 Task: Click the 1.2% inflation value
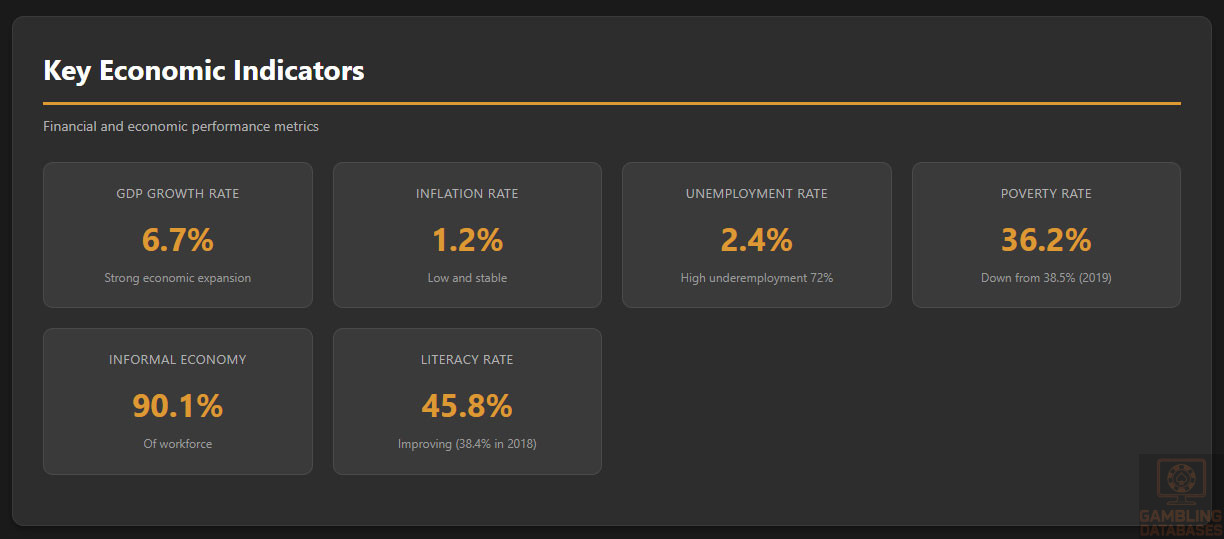[x=467, y=240]
